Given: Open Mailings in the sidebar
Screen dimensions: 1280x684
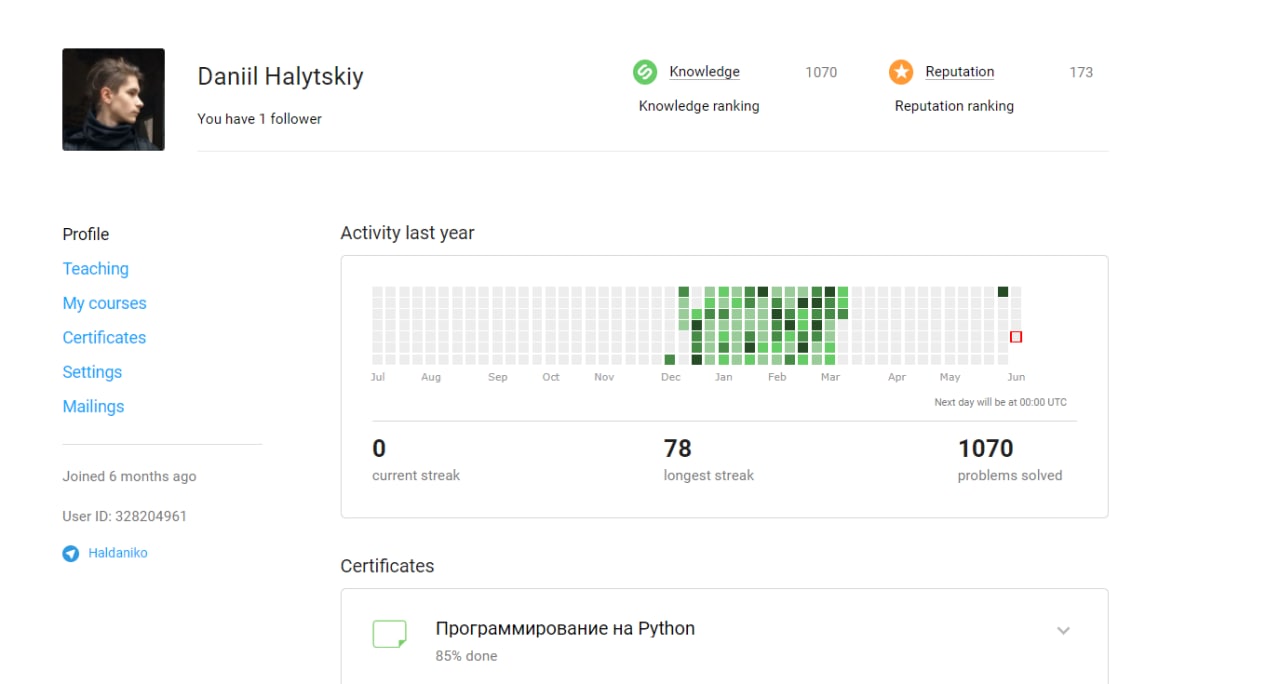Looking at the screenshot, I should (x=93, y=406).
